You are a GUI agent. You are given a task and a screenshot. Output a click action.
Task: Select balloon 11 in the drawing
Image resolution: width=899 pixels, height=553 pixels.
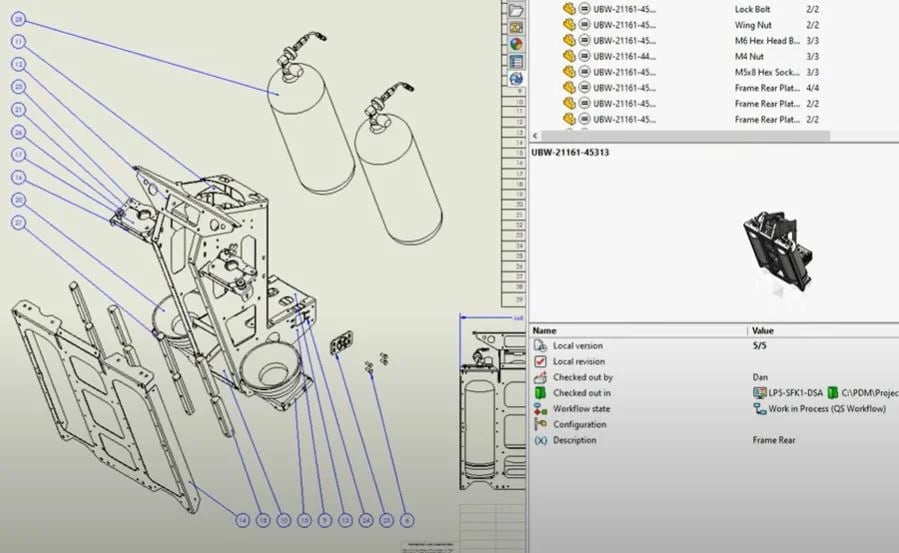[x=18, y=42]
